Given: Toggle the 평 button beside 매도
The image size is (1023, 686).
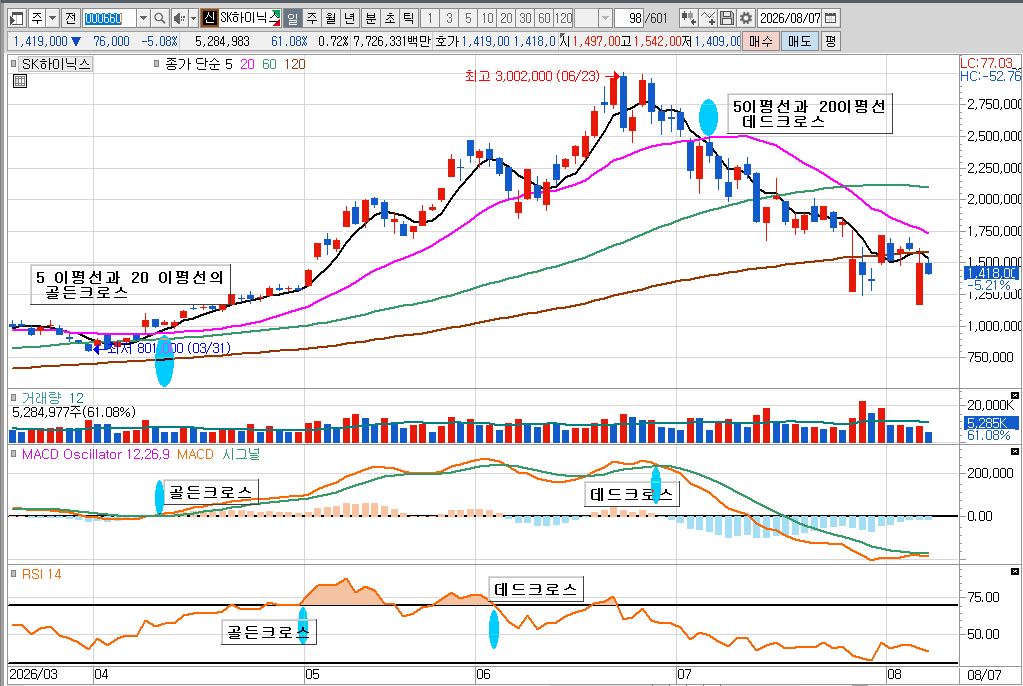Looking at the screenshot, I should (x=831, y=41).
